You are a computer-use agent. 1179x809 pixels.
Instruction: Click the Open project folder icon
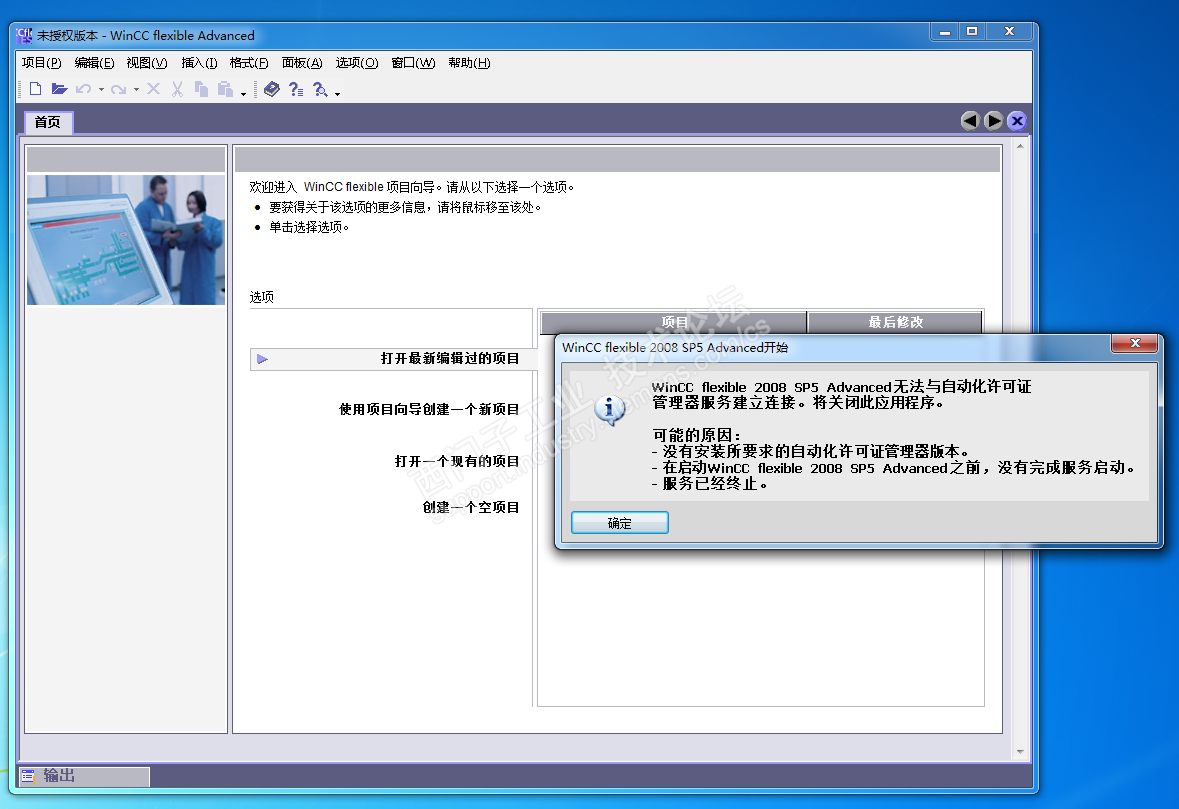[x=59, y=89]
